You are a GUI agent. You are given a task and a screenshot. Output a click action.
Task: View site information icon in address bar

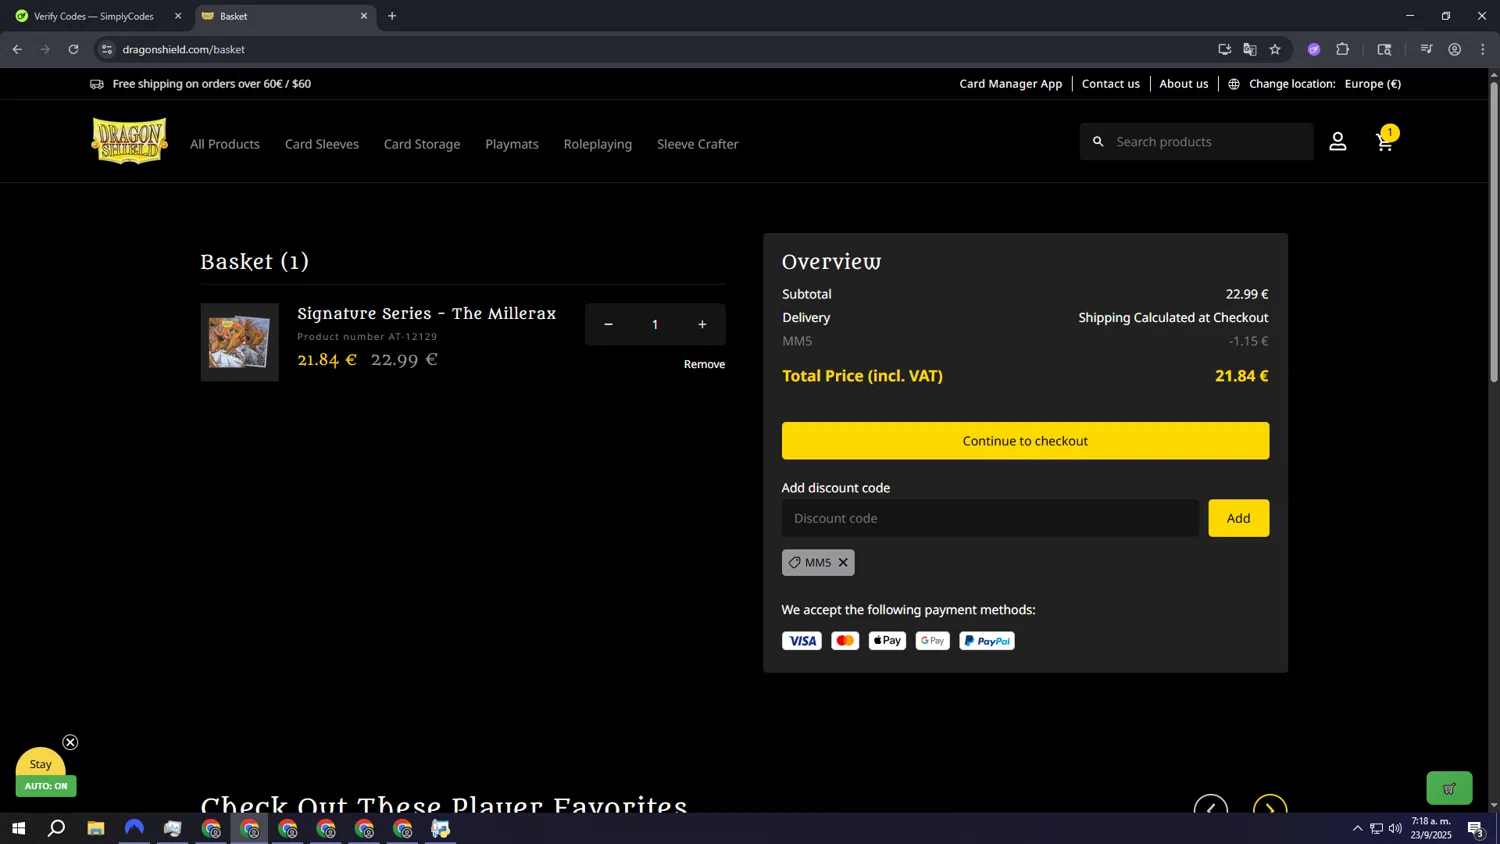[107, 49]
